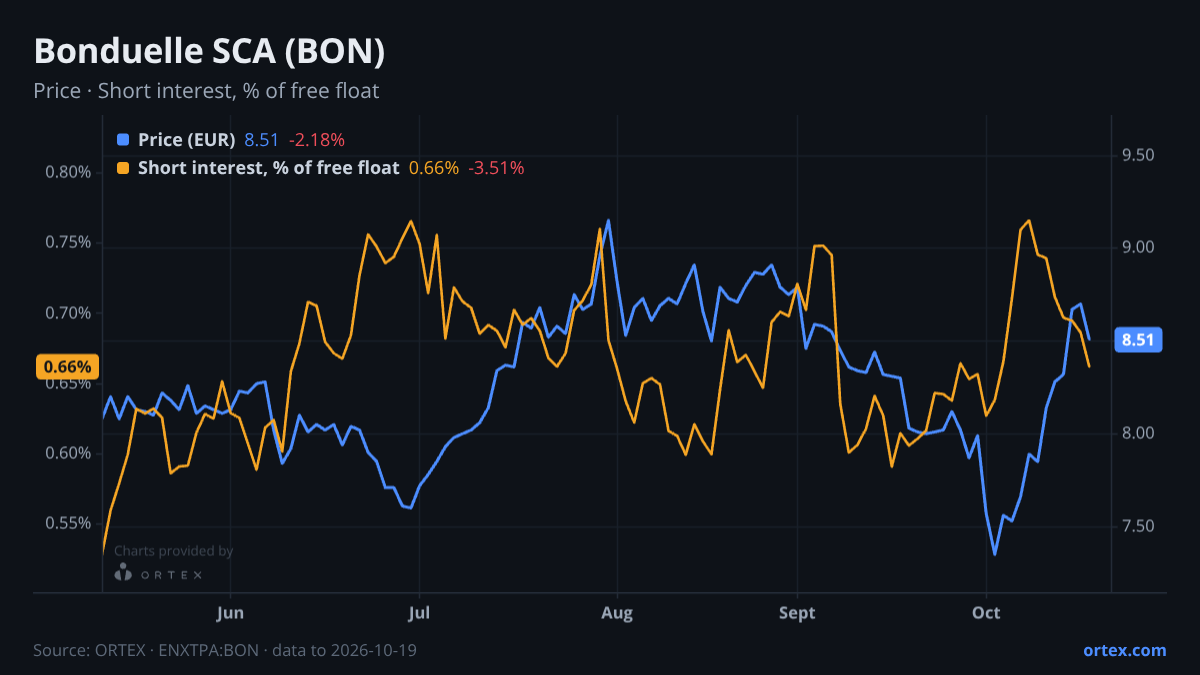Click the 'Charts provided by' text
This screenshot has height=675, width=1200.
click(x=174, y=551)
